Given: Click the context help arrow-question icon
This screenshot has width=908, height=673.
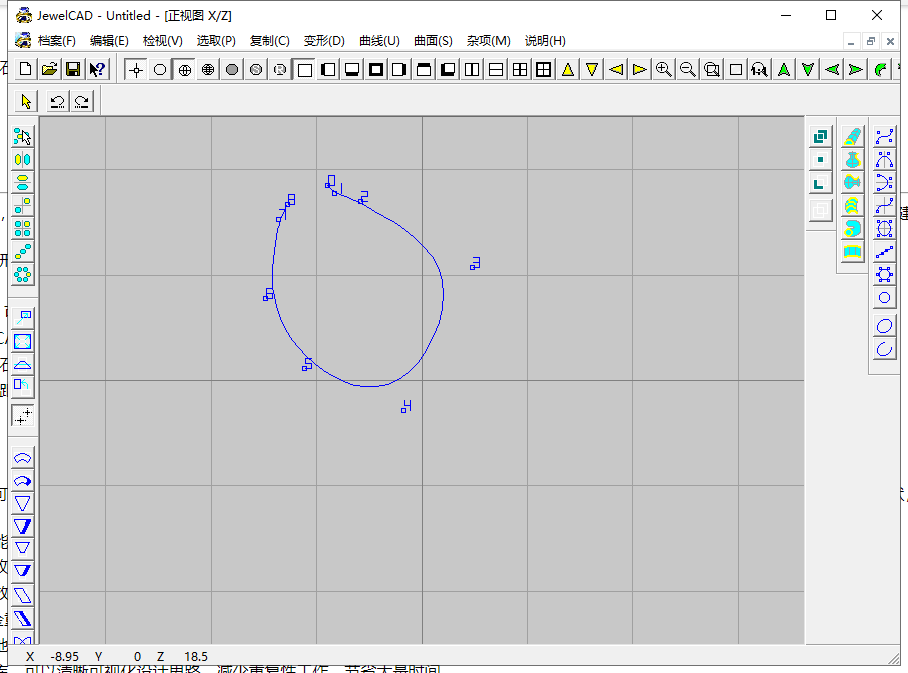Looking at the screenshot, I should click(x=97, y=70).
